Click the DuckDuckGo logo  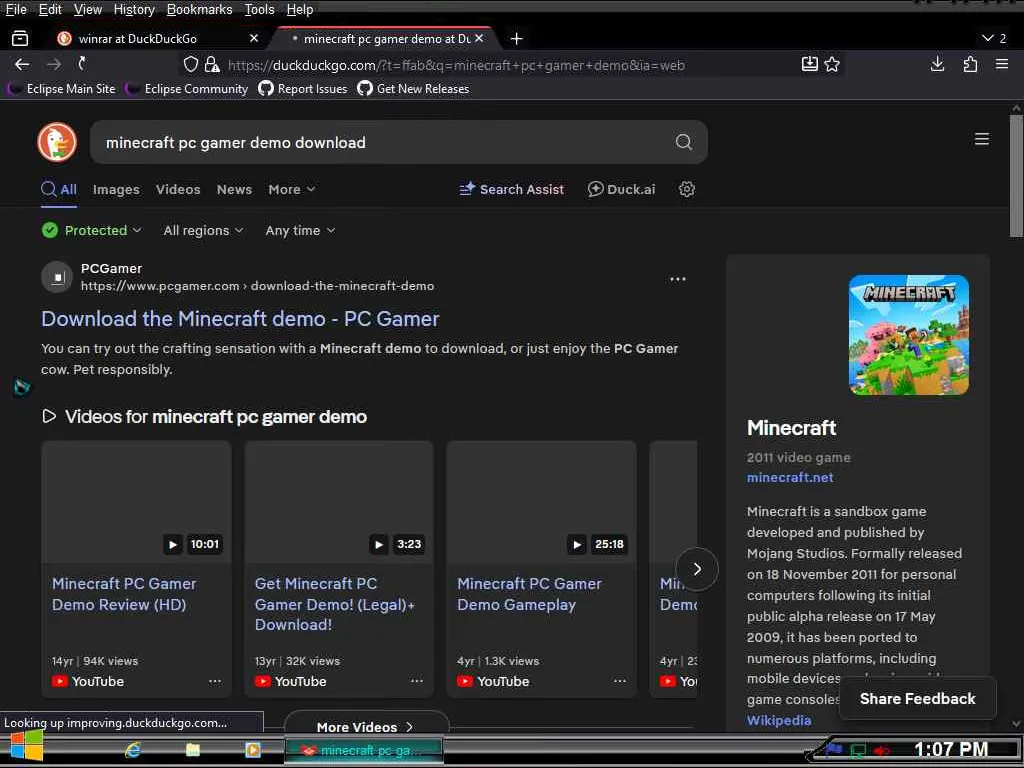[57, 142]
